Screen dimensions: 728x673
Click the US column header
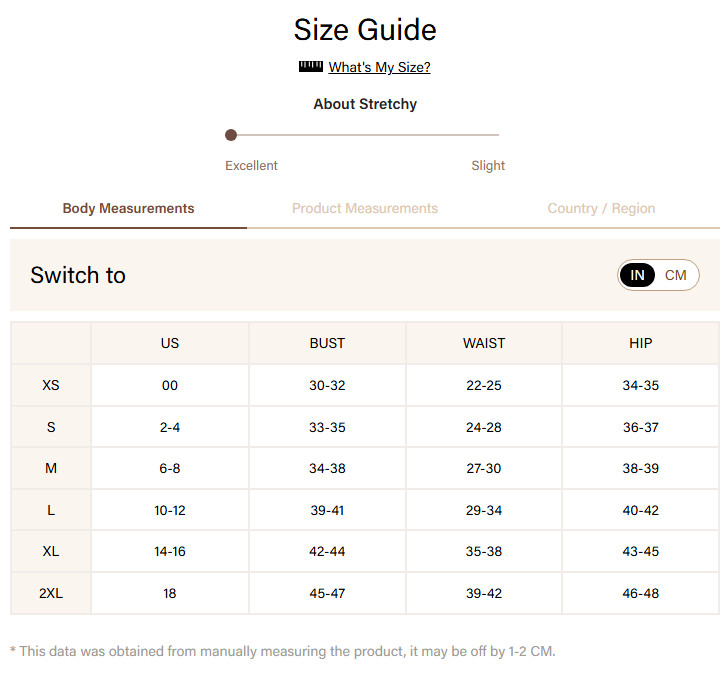coord(170,343)
